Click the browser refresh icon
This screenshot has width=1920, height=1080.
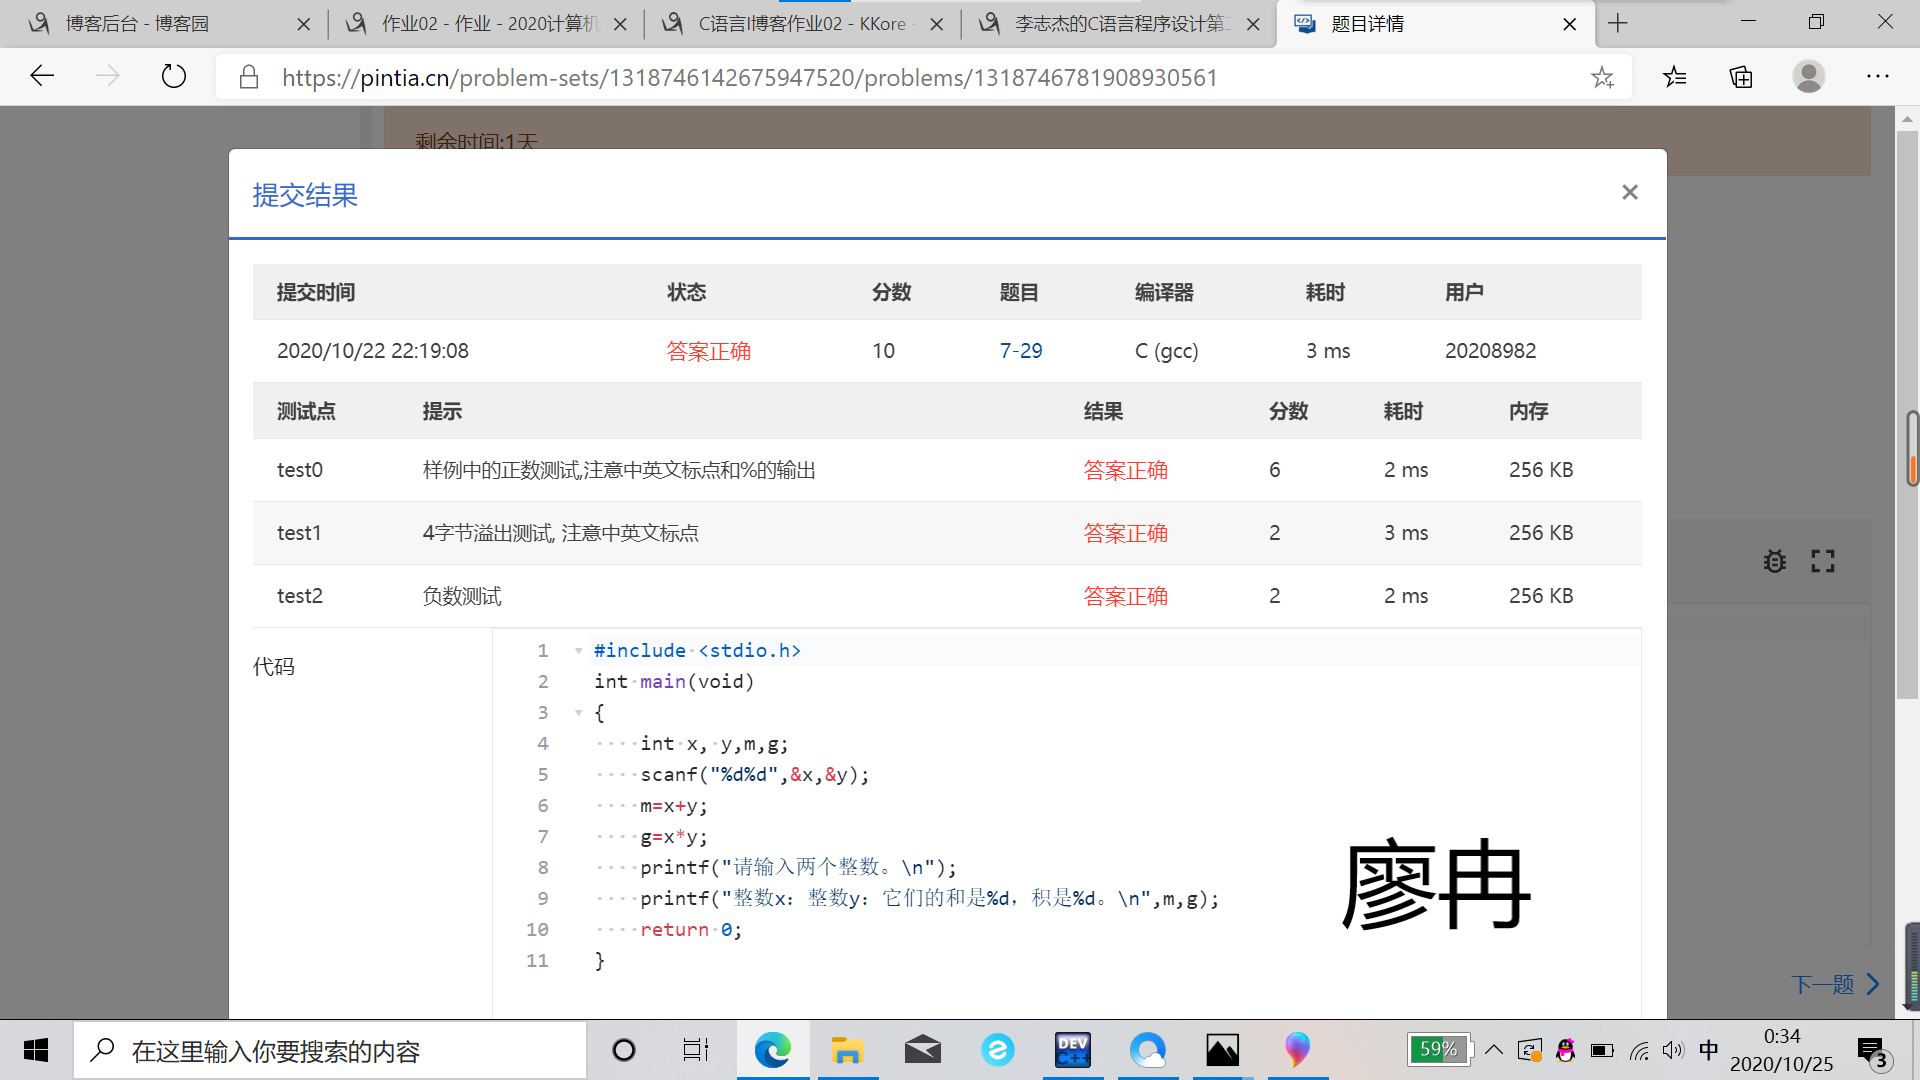coord(174,77)
